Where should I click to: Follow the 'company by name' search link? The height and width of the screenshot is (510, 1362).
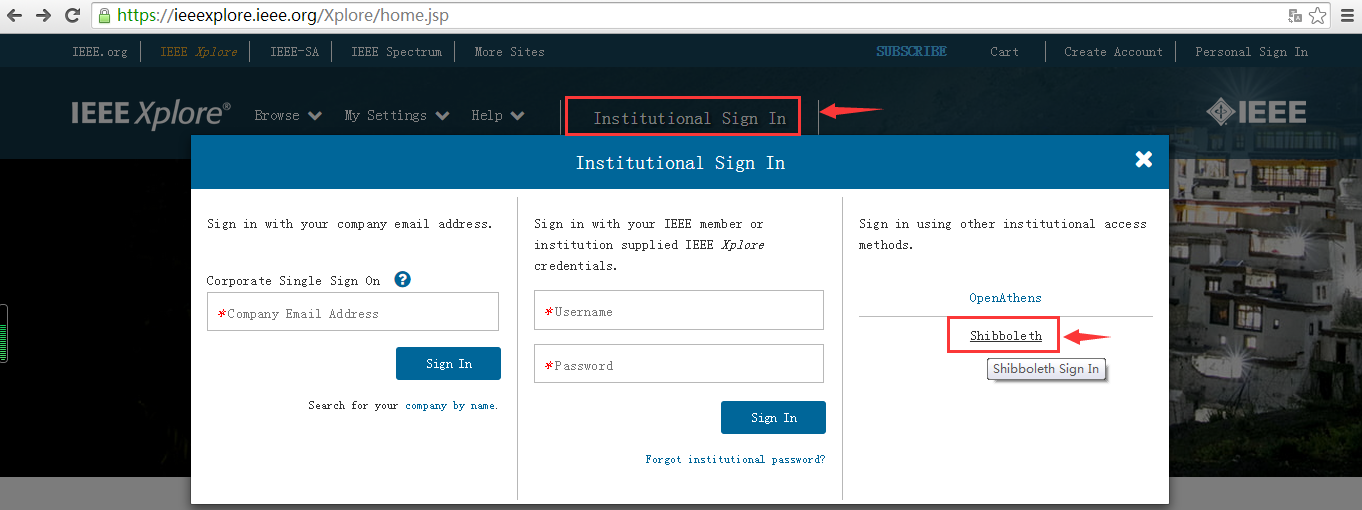[x=450, y=406]
